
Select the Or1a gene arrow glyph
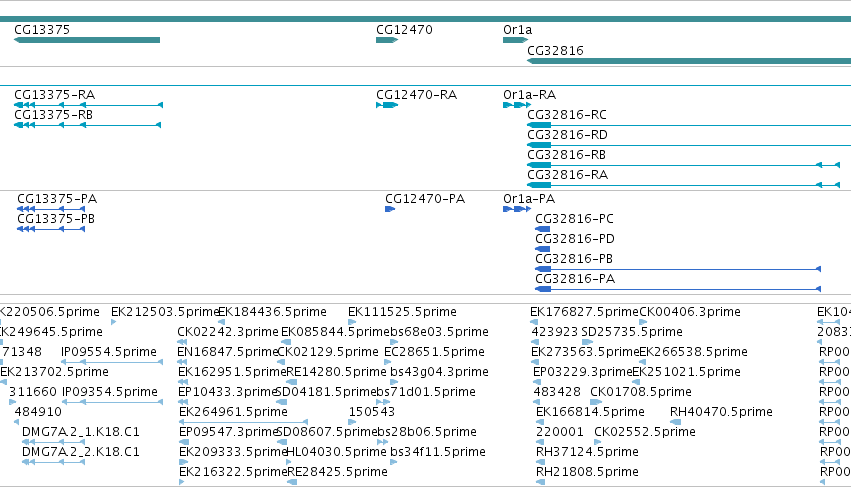click(516, 40)
